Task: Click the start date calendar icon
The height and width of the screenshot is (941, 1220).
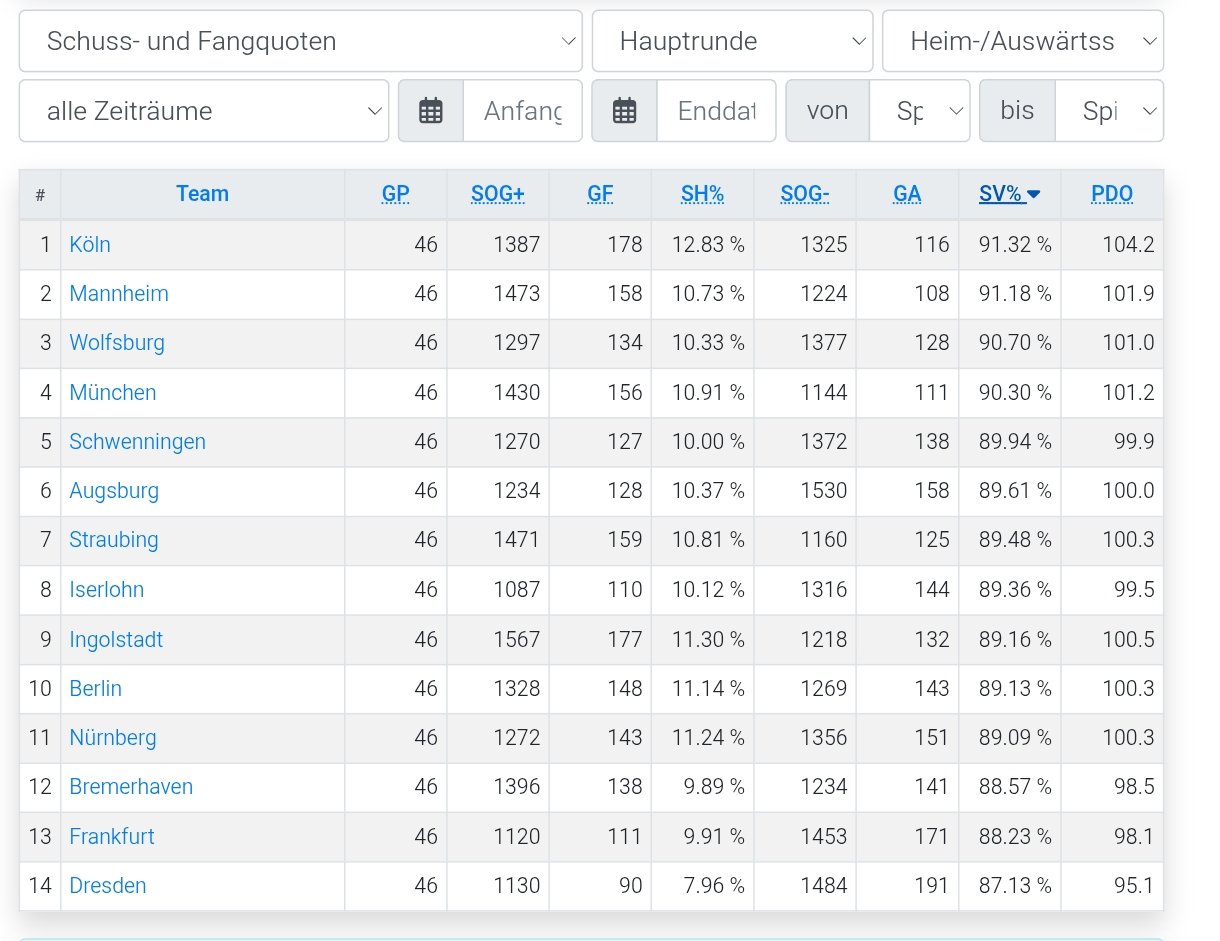Action: pyautogui.click(x=431, y=111)
